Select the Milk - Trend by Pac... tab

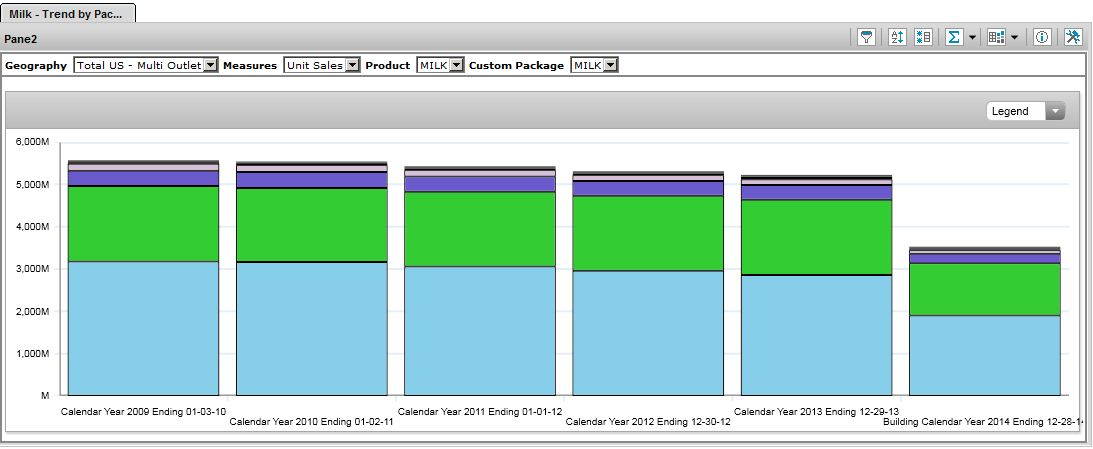tap(67, 12)
